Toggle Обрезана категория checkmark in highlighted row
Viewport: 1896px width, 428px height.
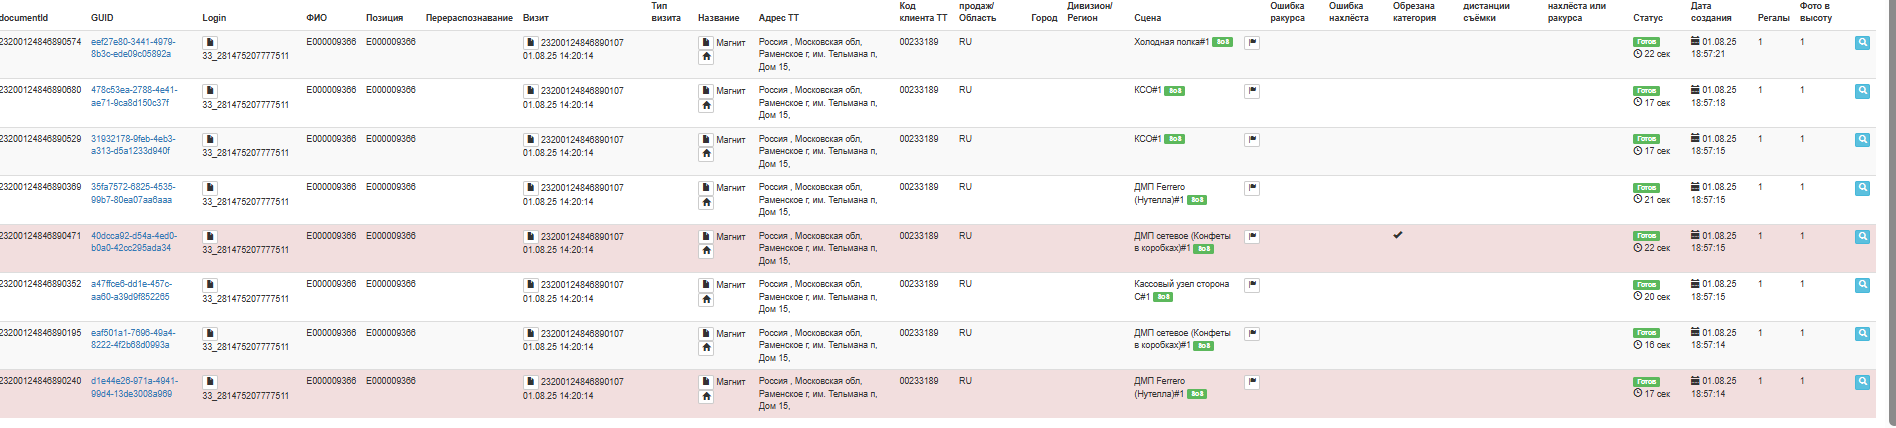tap(1397, 236)
